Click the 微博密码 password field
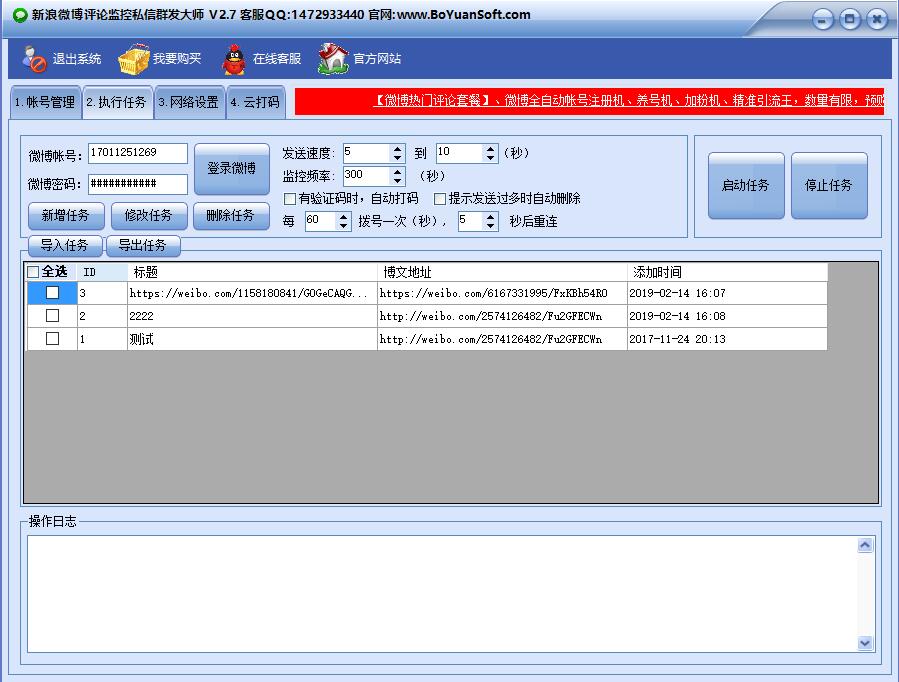899x682 pixels. click(138, 184)
